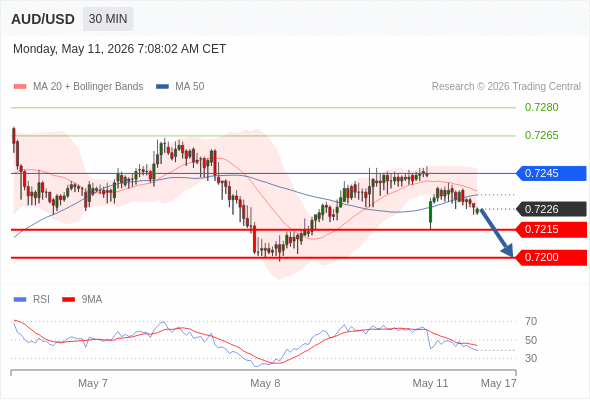Click the 30 MIN timeframe badge
Viewport: 590px width, 400px height.
click(x=108, y=19)
